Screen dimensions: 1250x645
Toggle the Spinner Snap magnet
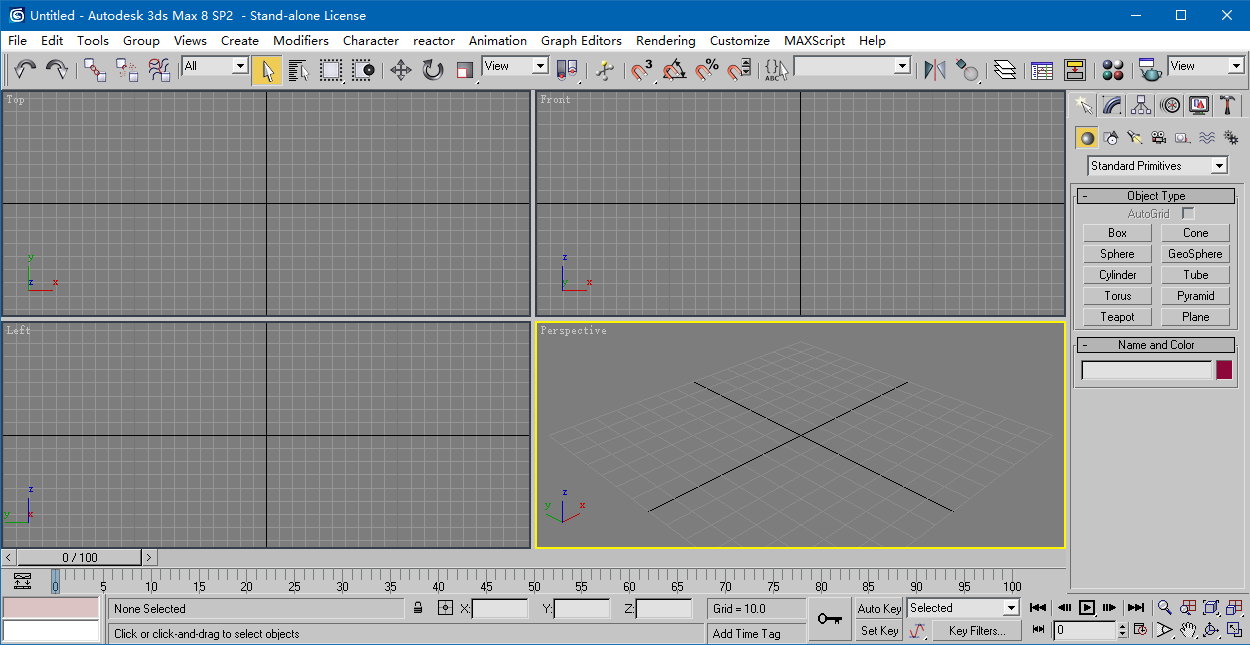[739, 70]
